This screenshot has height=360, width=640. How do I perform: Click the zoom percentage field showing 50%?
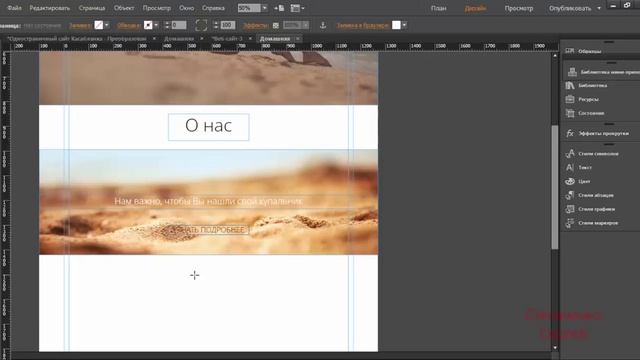click(249, 8)
